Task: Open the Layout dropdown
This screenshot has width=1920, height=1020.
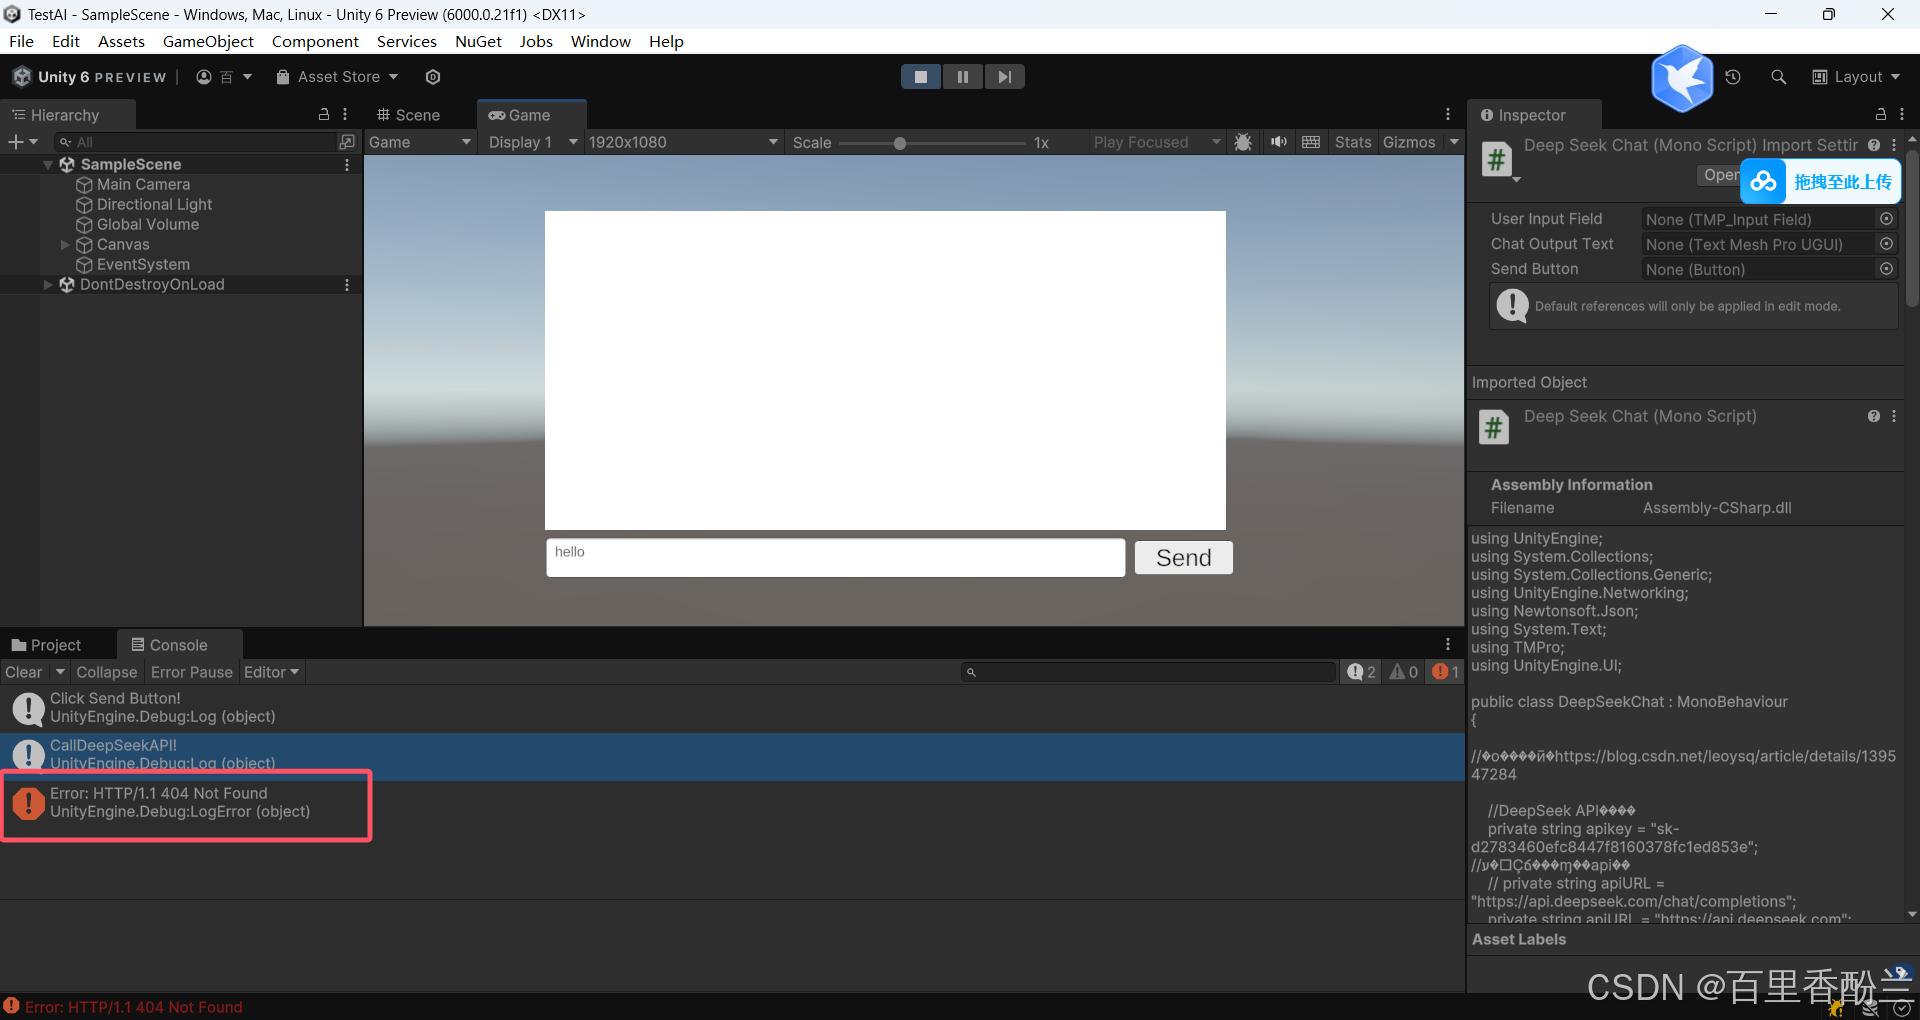Action: tap(1856, 77)
